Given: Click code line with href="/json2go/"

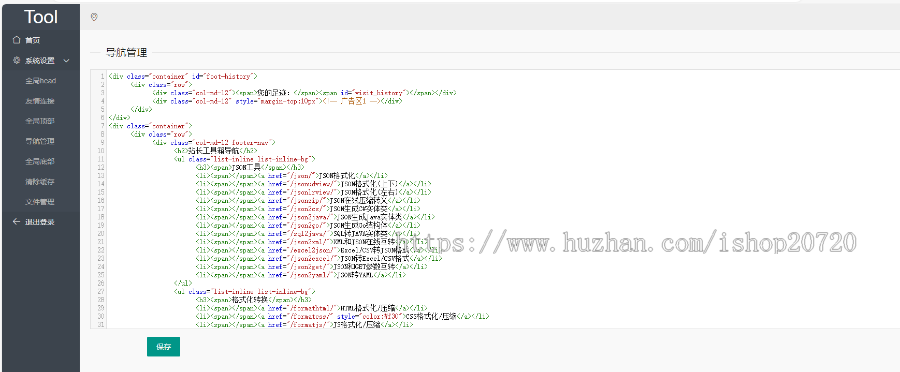Looking at the screenshot, I should pyautogui.click(x=307, y=225).
